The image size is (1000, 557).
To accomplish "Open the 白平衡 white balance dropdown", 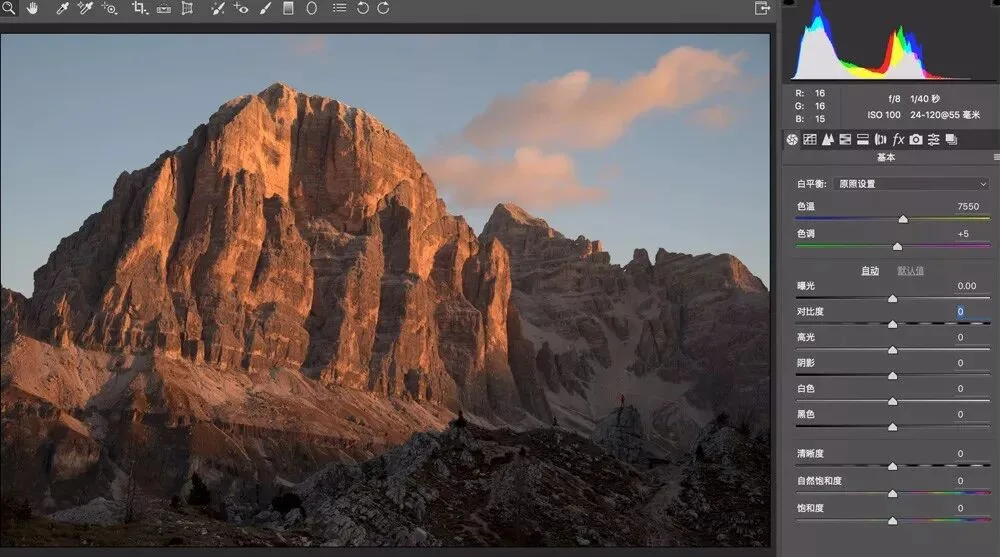I will pyautogui.click(x=911, y=184).
